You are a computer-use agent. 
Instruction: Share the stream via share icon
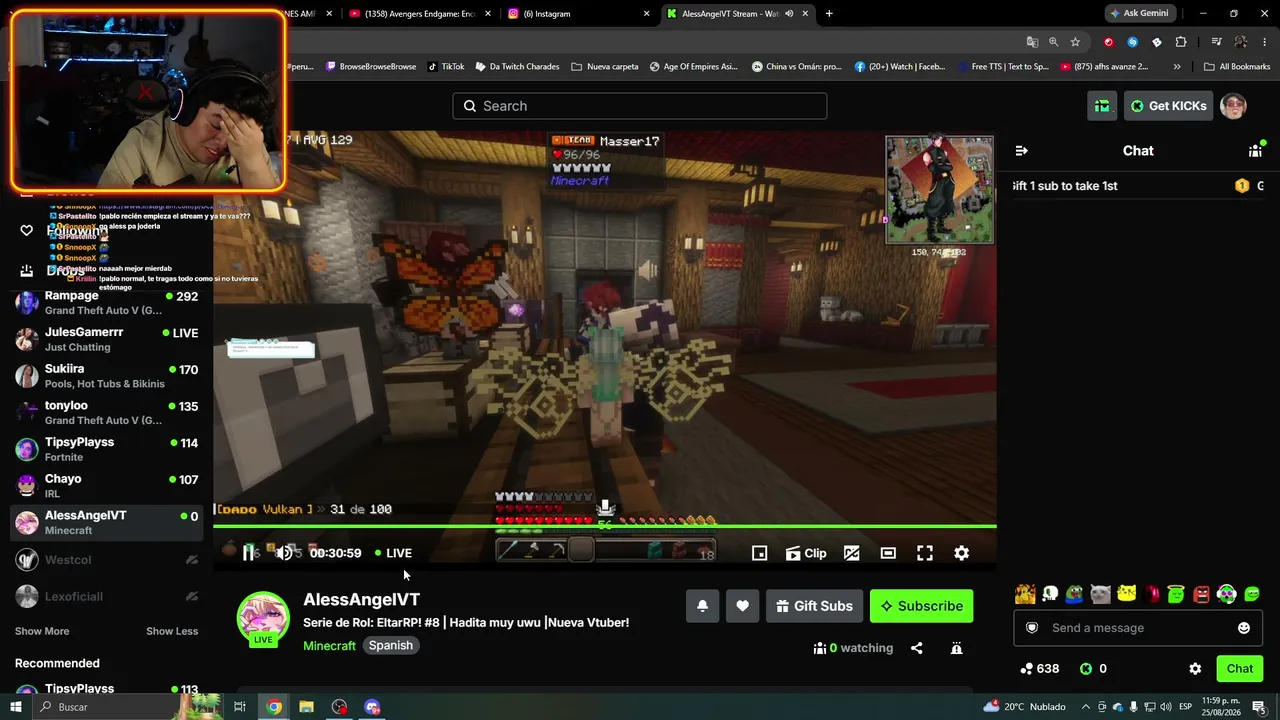pos(917,648)
